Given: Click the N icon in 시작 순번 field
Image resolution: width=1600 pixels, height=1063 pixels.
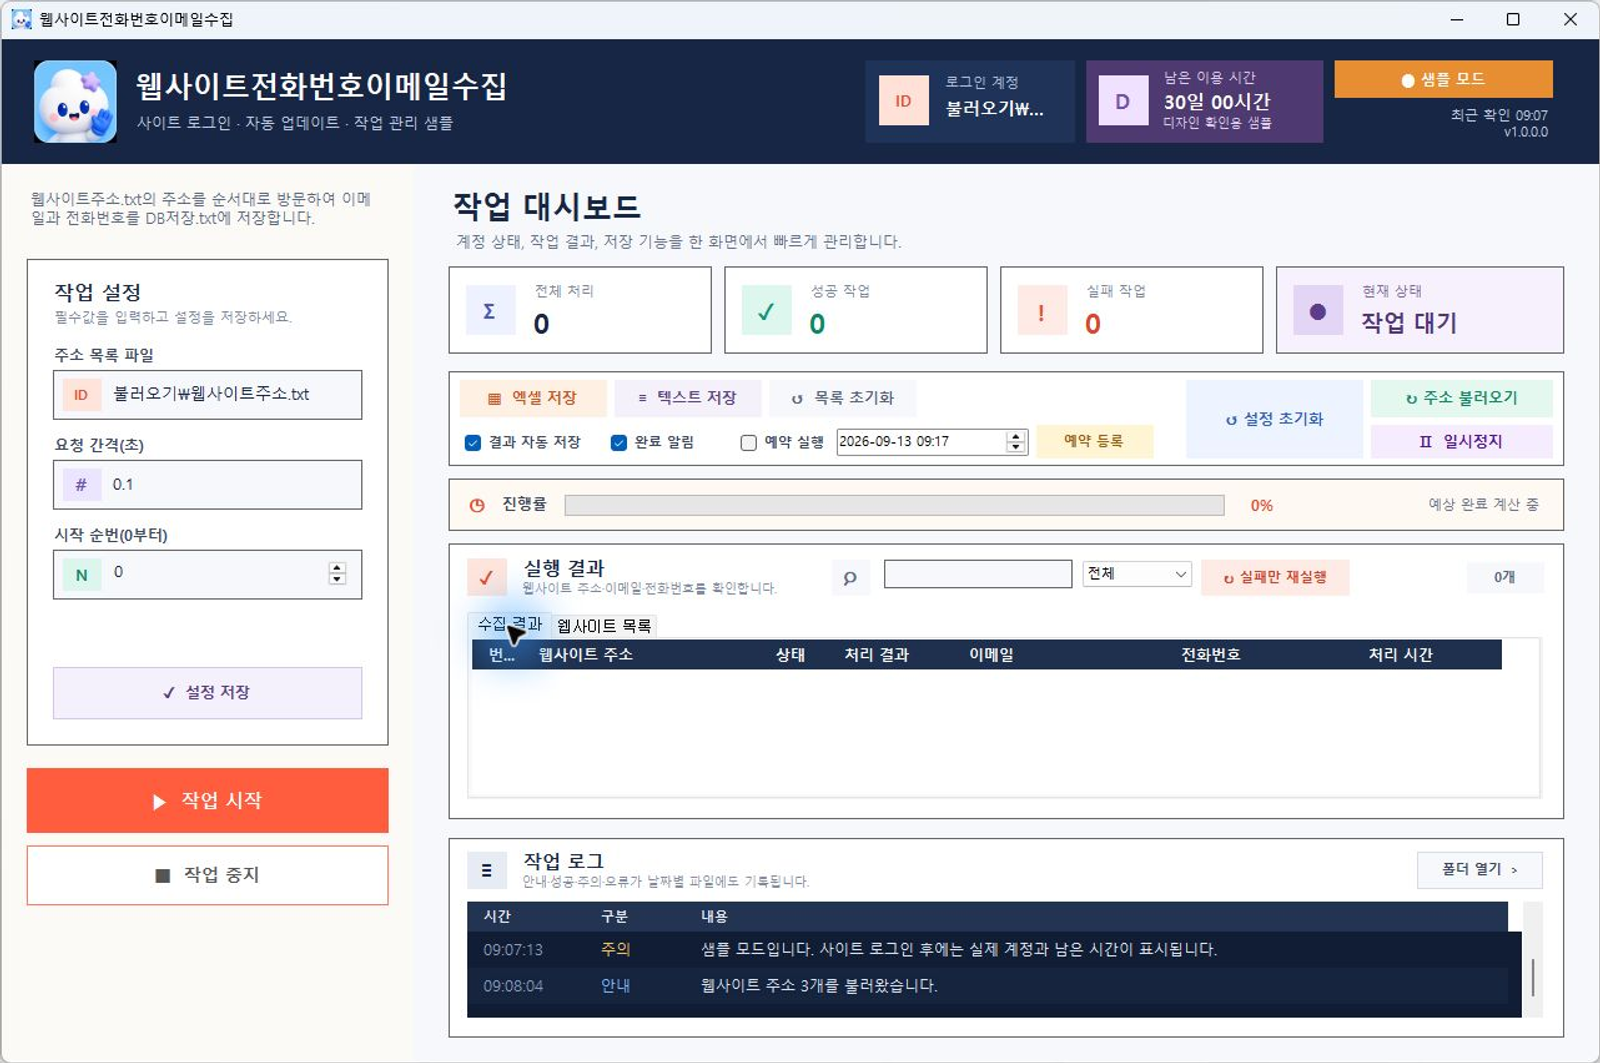Looking at the screenshot, I should tap(81, 575).
